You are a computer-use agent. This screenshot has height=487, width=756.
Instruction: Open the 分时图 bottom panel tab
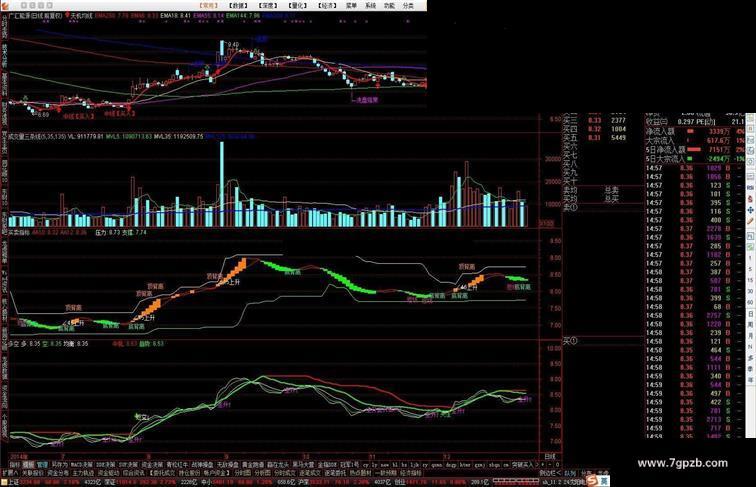(x=243, y=473)
